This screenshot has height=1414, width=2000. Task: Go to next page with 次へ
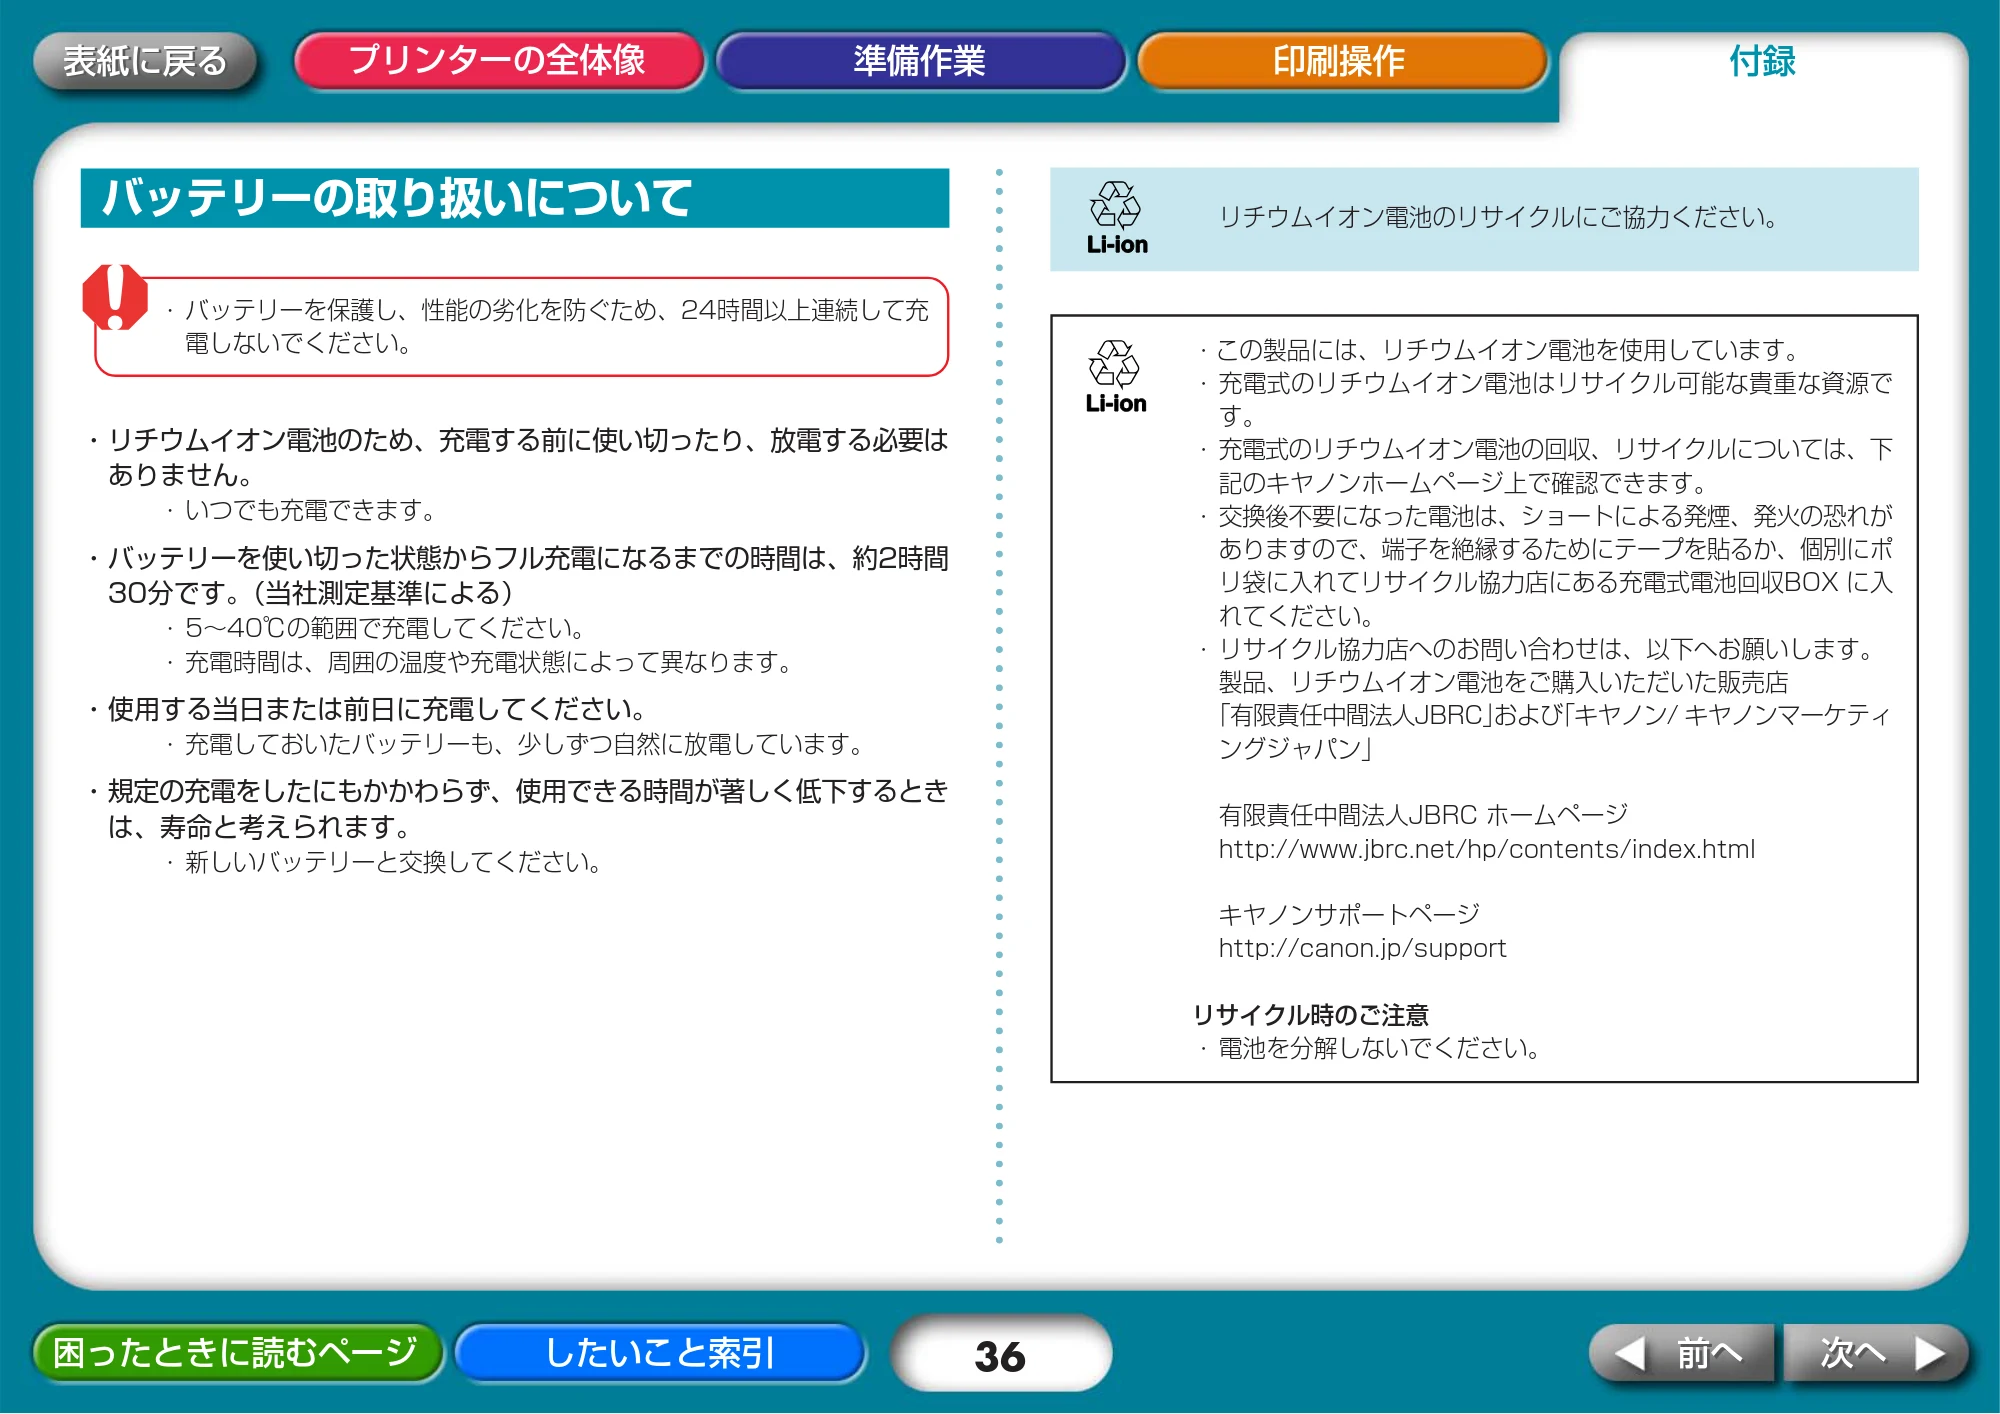click(1877, 1353)
